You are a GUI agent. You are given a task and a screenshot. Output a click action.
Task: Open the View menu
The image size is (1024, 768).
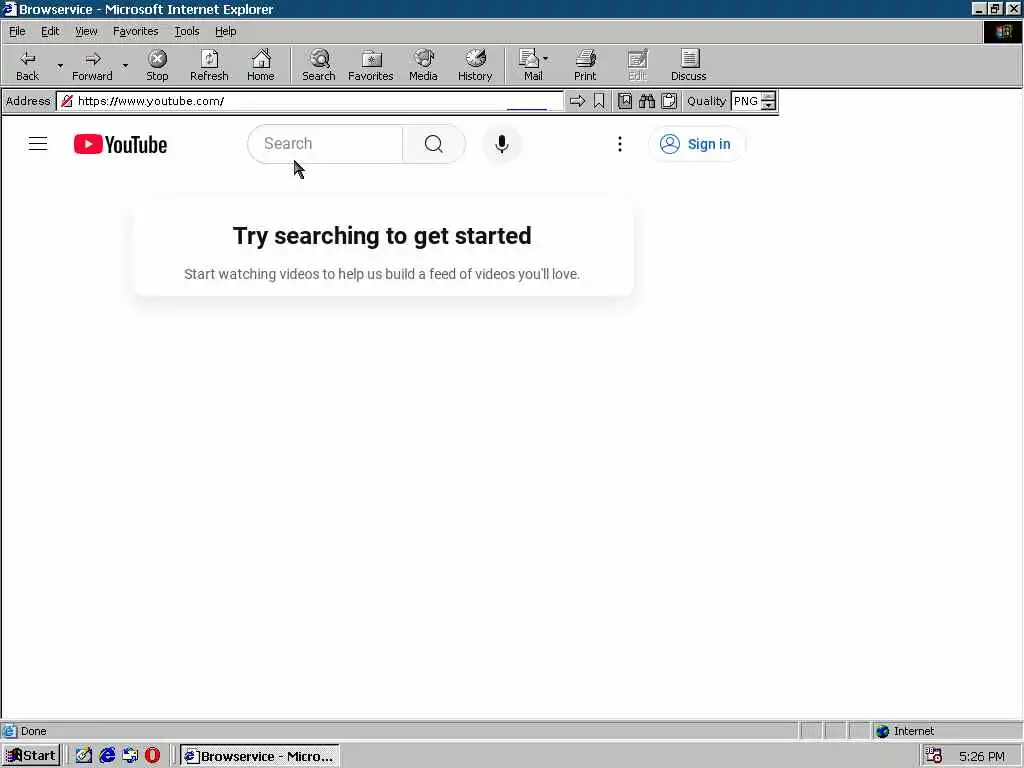pyautogui.click(x=86, y=31)
